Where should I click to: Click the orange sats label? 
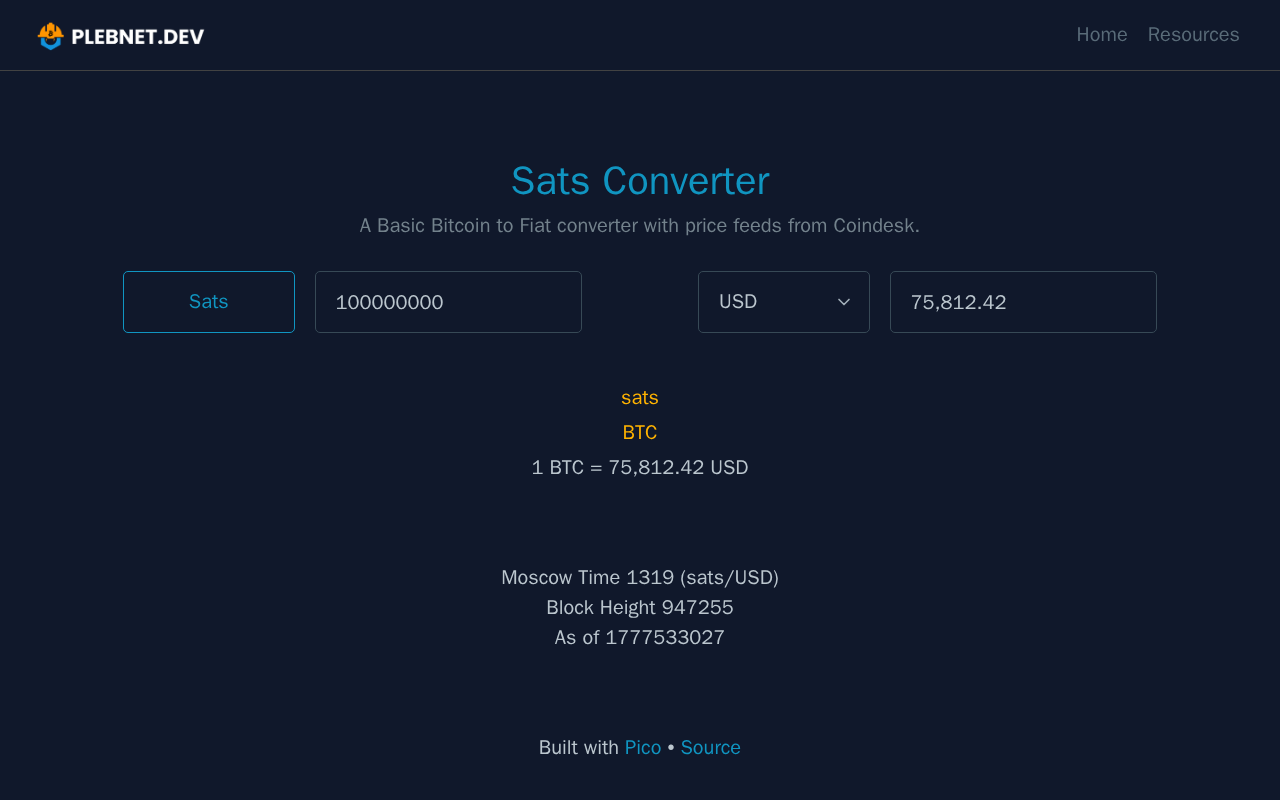tap(640, 398)
